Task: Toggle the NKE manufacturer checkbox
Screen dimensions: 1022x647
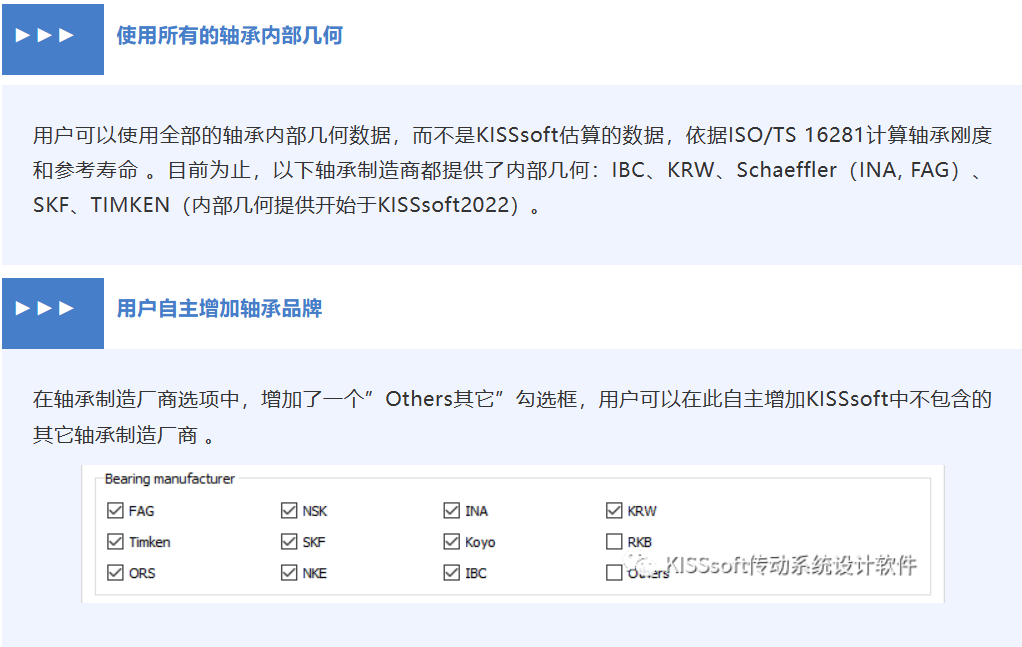Action: coord(289,573)
